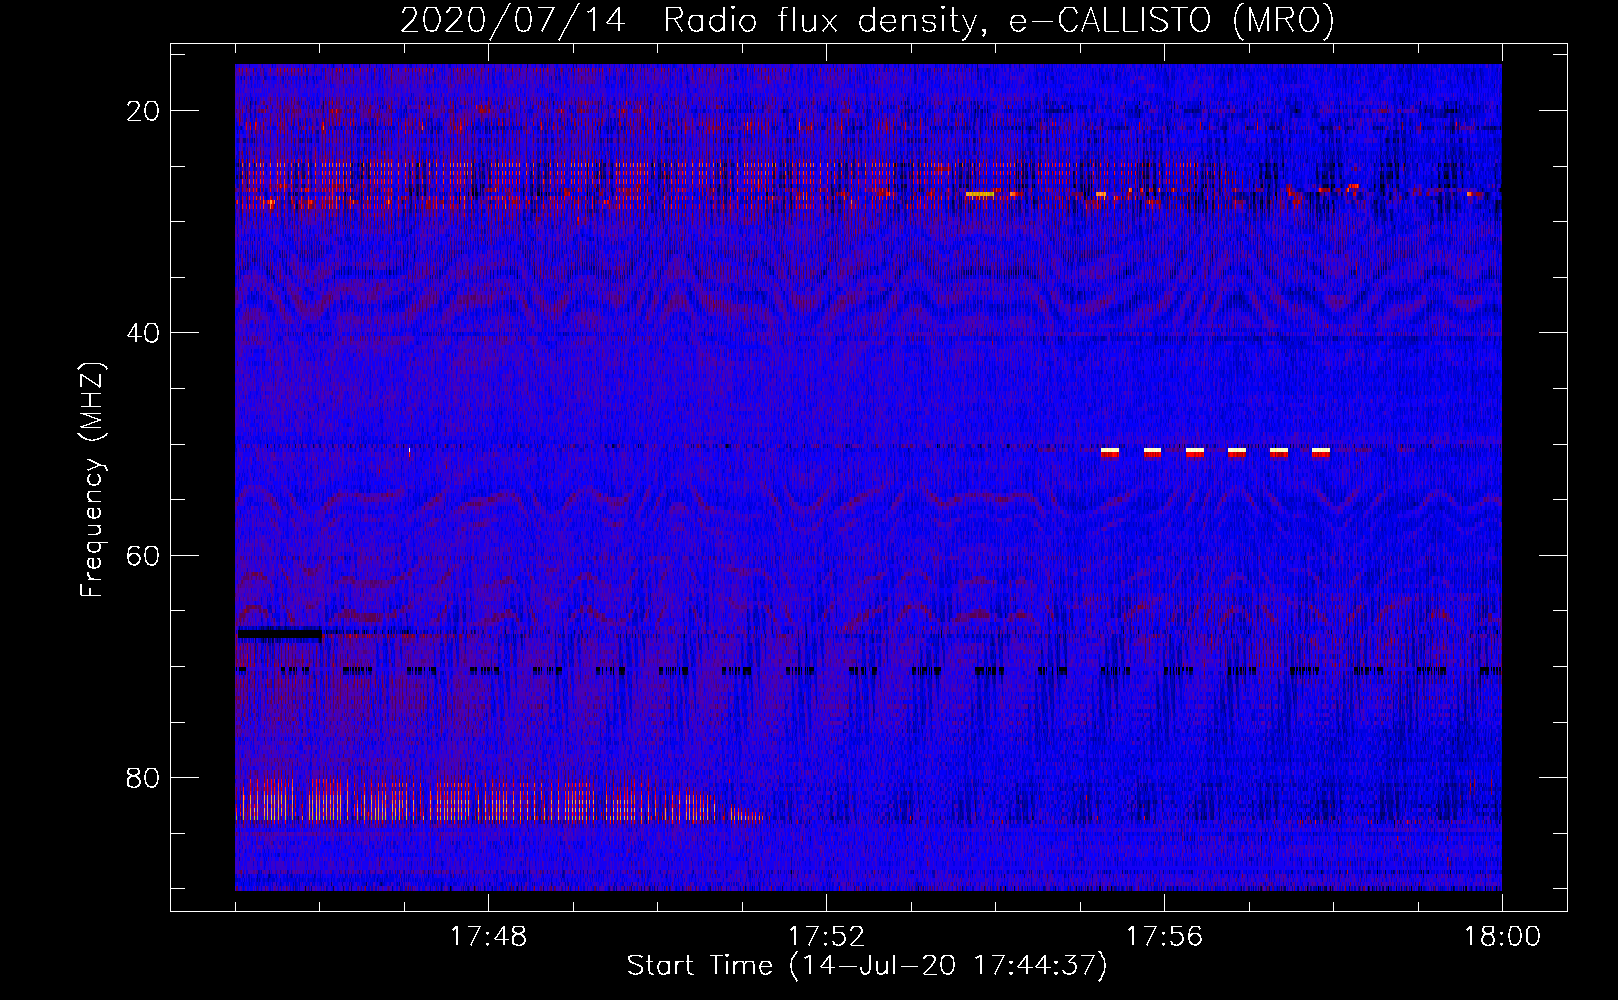This screenshot has width=1618, height=1000.
Task: Click the black horizontal bar near 67 MHz
Action: pos(279,632)
